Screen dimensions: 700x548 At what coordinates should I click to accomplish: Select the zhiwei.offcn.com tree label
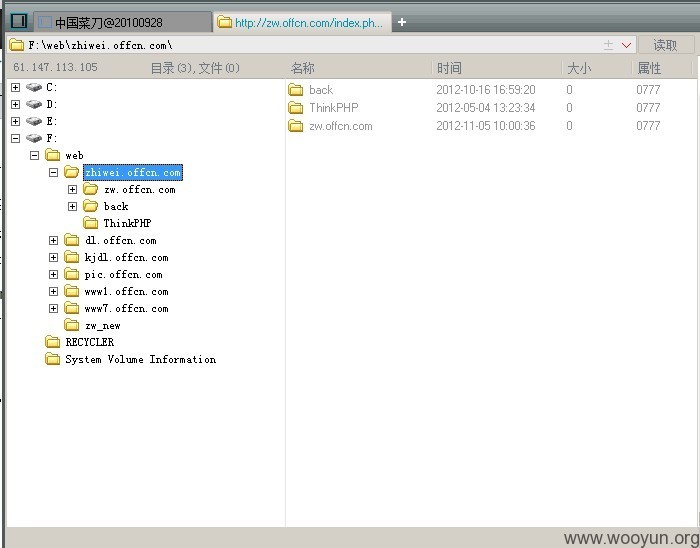click(x=133, y=172)
